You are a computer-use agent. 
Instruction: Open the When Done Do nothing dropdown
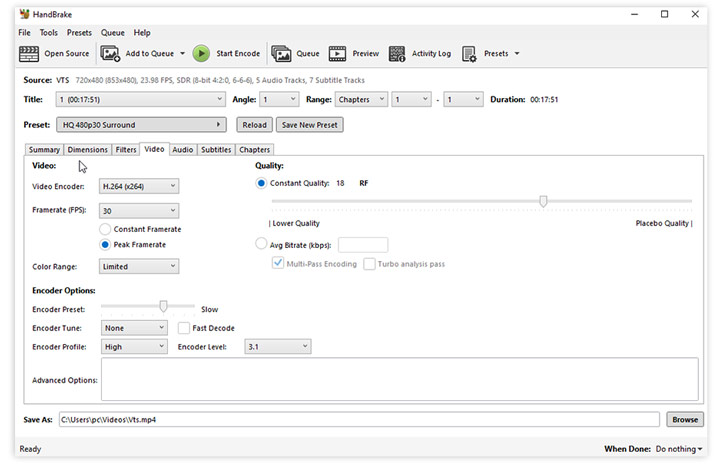pyautogui.click(x=679, y=449)
